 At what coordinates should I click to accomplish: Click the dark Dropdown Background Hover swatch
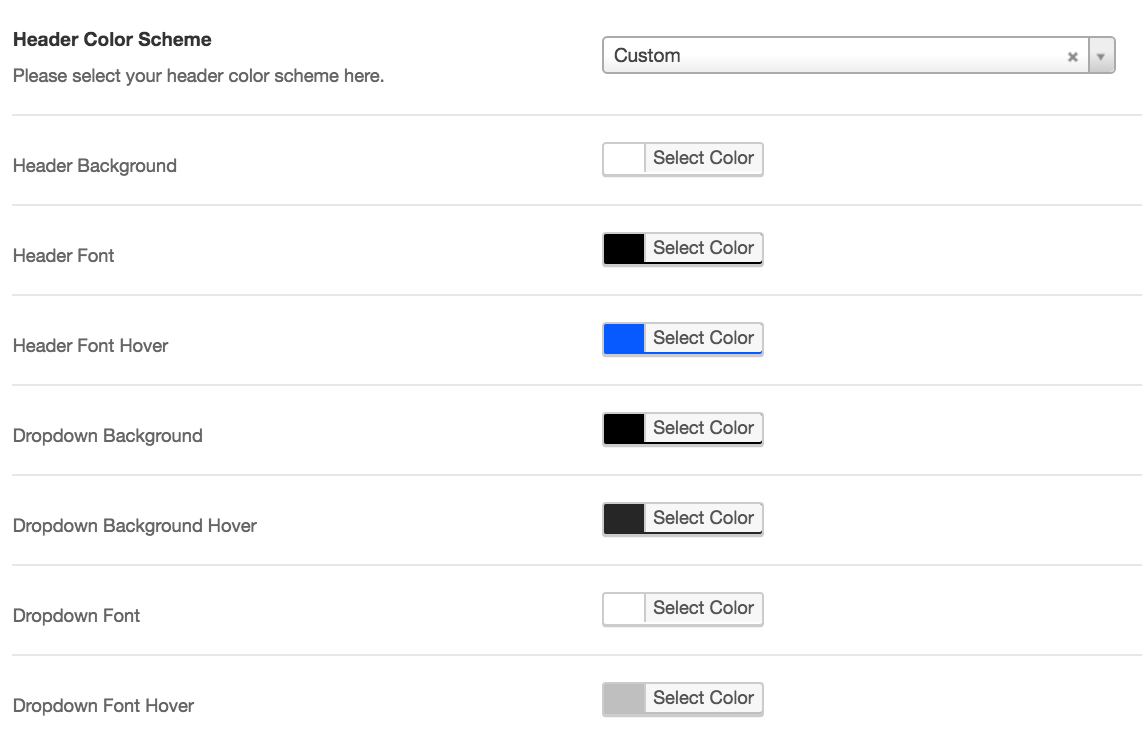[624, 519]
